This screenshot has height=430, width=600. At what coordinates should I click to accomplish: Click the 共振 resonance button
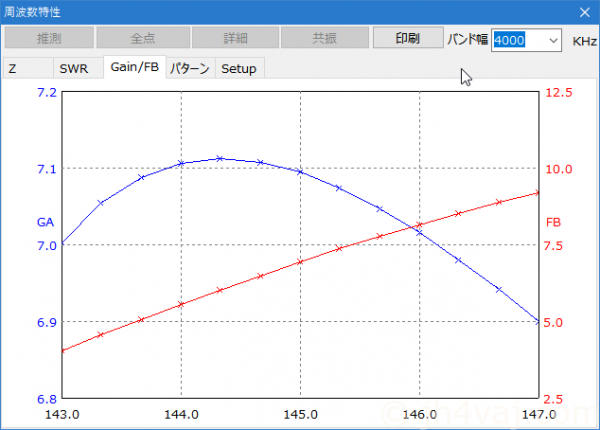(x=324, y=38)
